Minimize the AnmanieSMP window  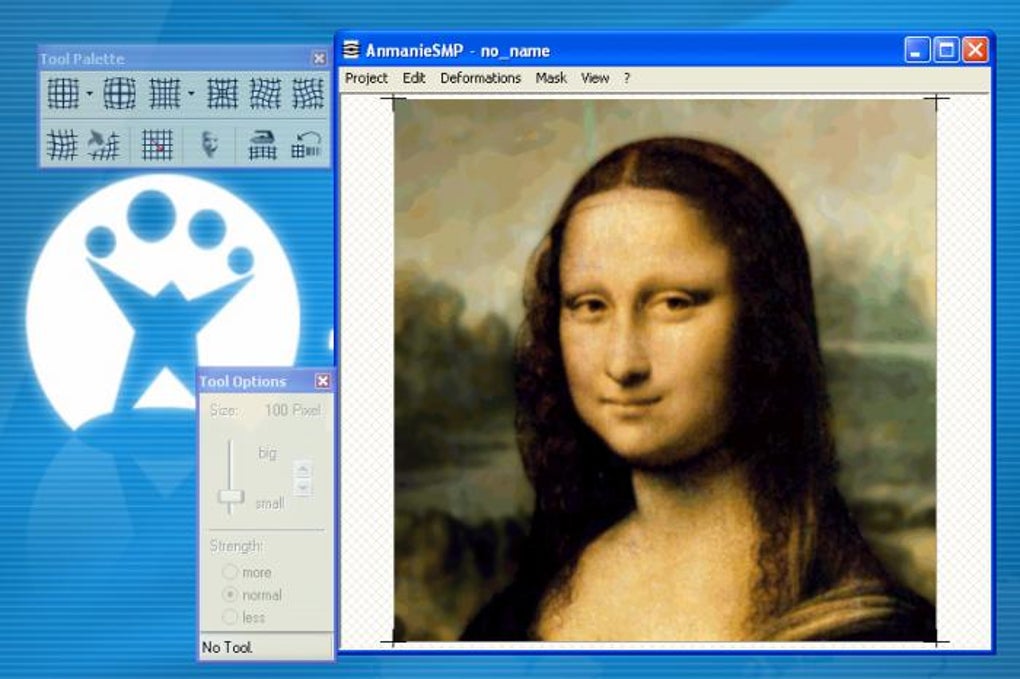coord(917,50)
